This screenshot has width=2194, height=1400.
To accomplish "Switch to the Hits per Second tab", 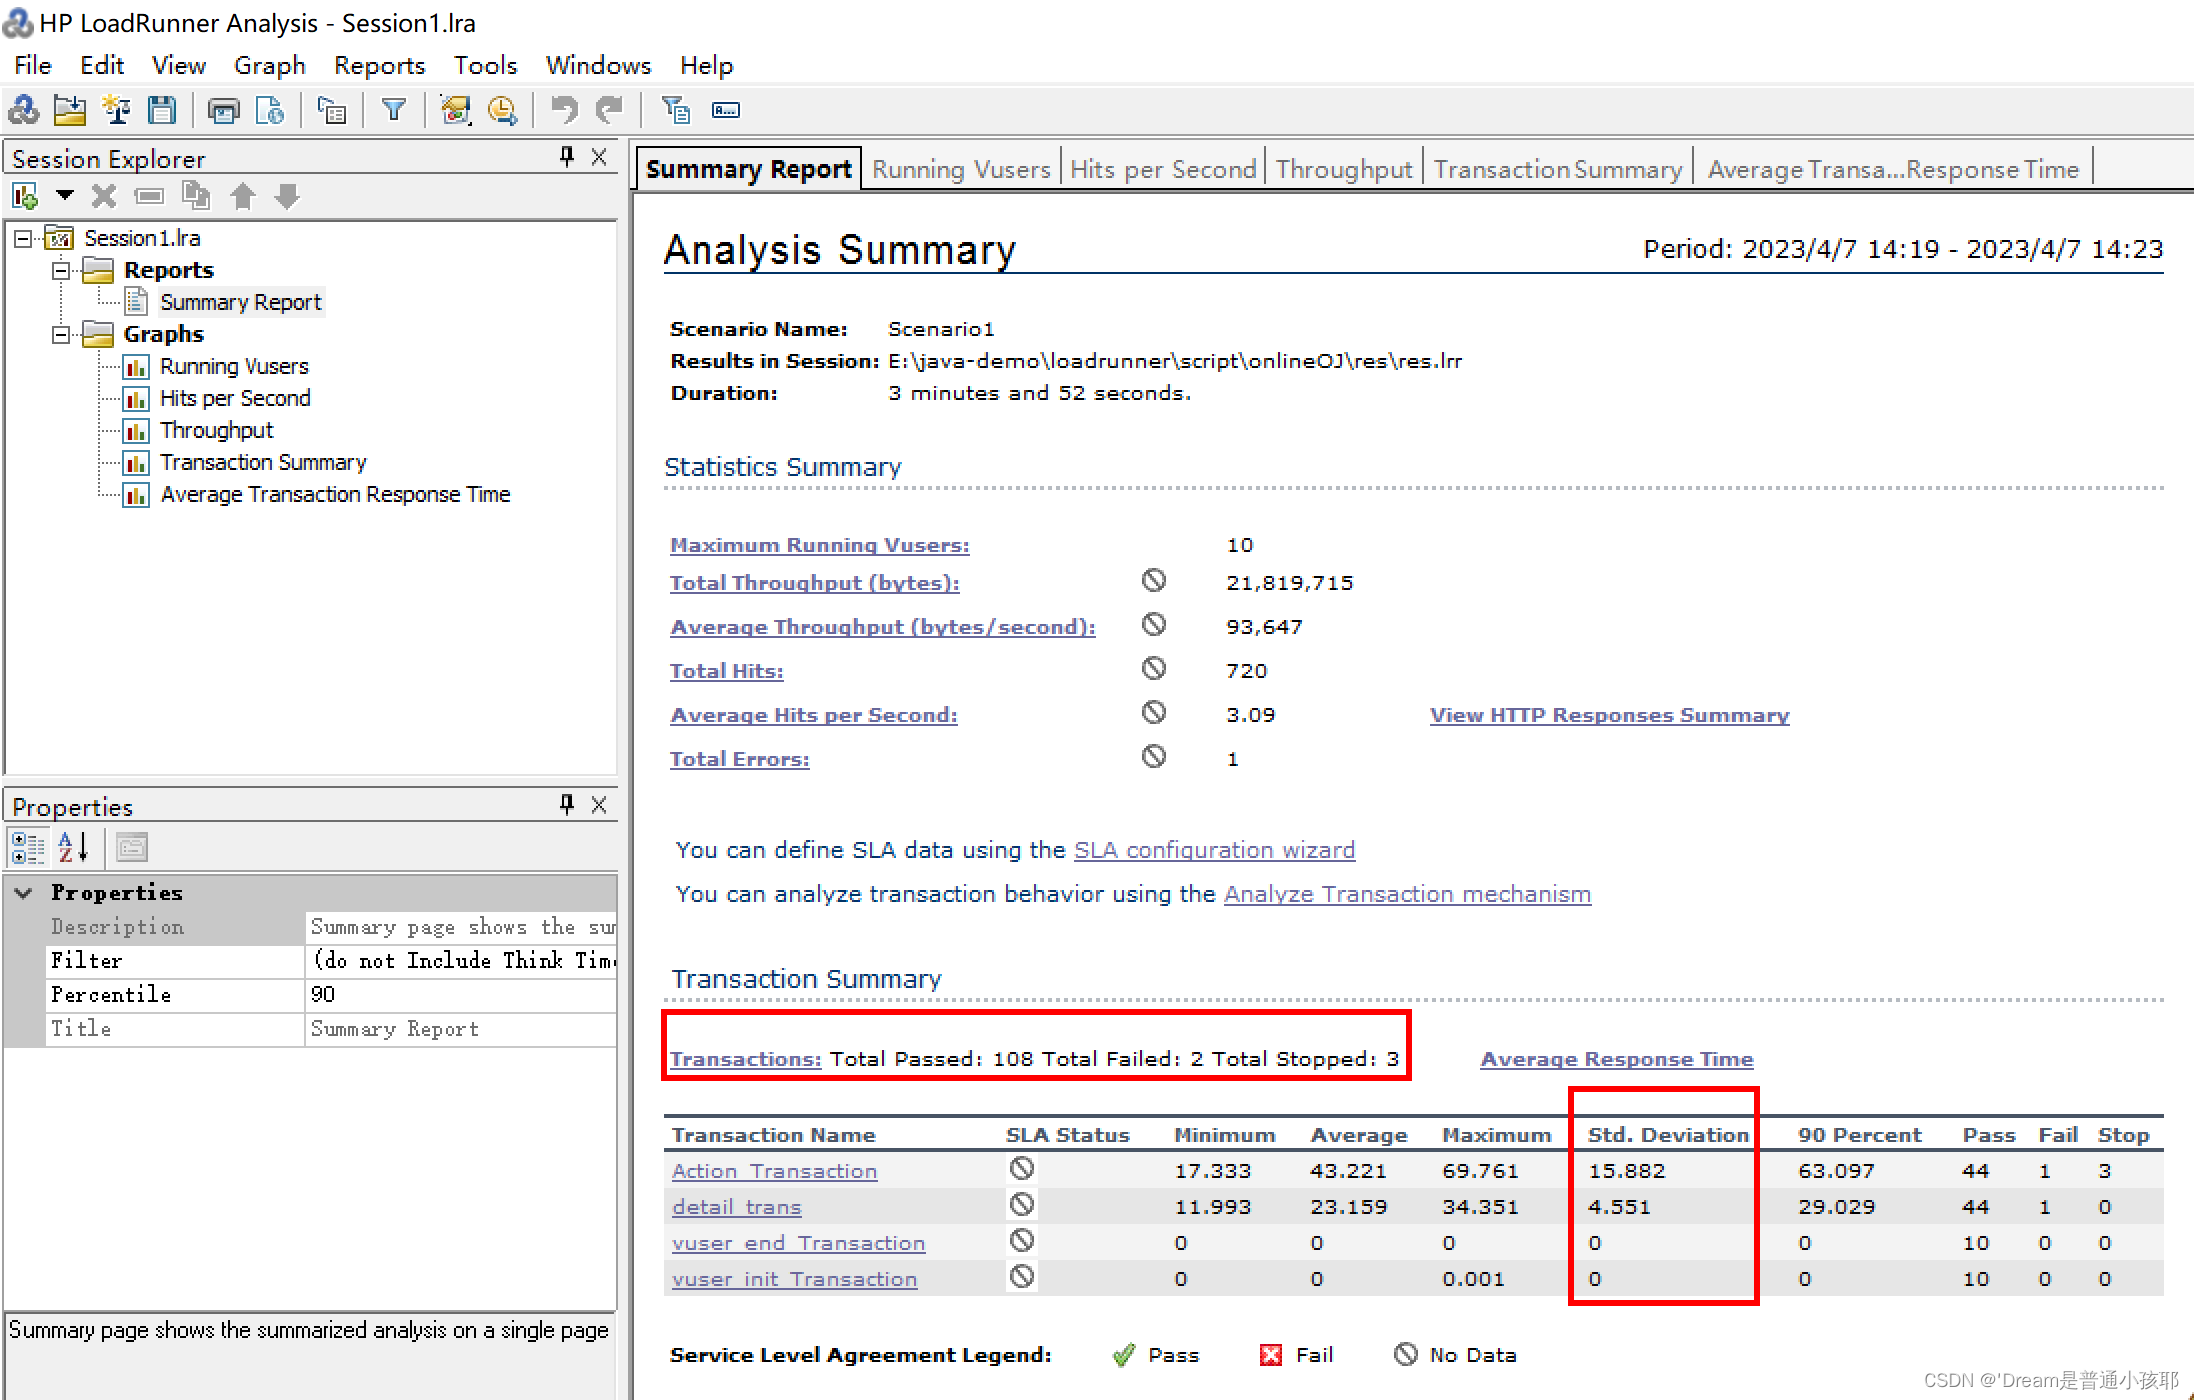I will [1163, 169].
